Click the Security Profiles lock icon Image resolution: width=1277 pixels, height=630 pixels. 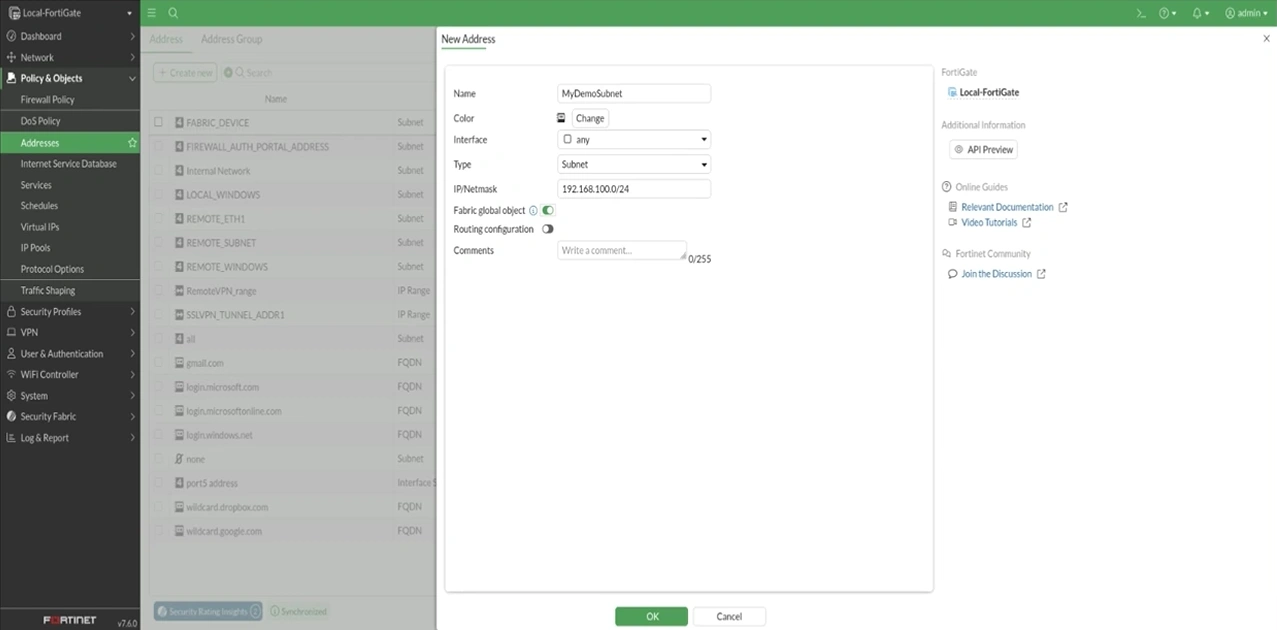point(11,311)
